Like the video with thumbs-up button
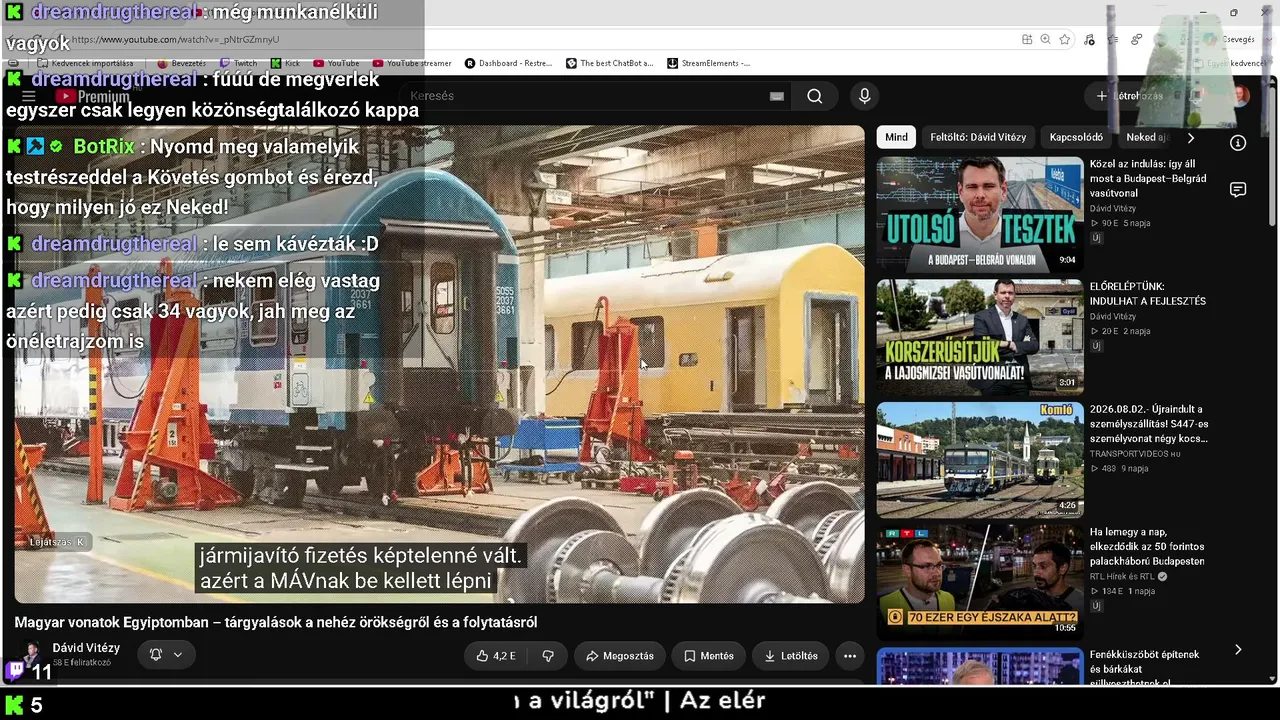 tap(496, 656)
